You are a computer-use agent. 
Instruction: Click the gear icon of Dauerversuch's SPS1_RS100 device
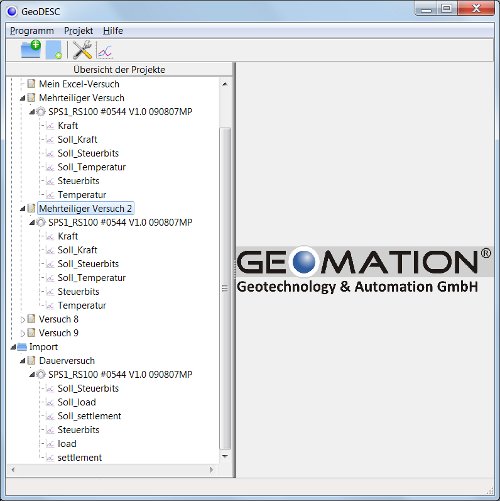(41, 375)
